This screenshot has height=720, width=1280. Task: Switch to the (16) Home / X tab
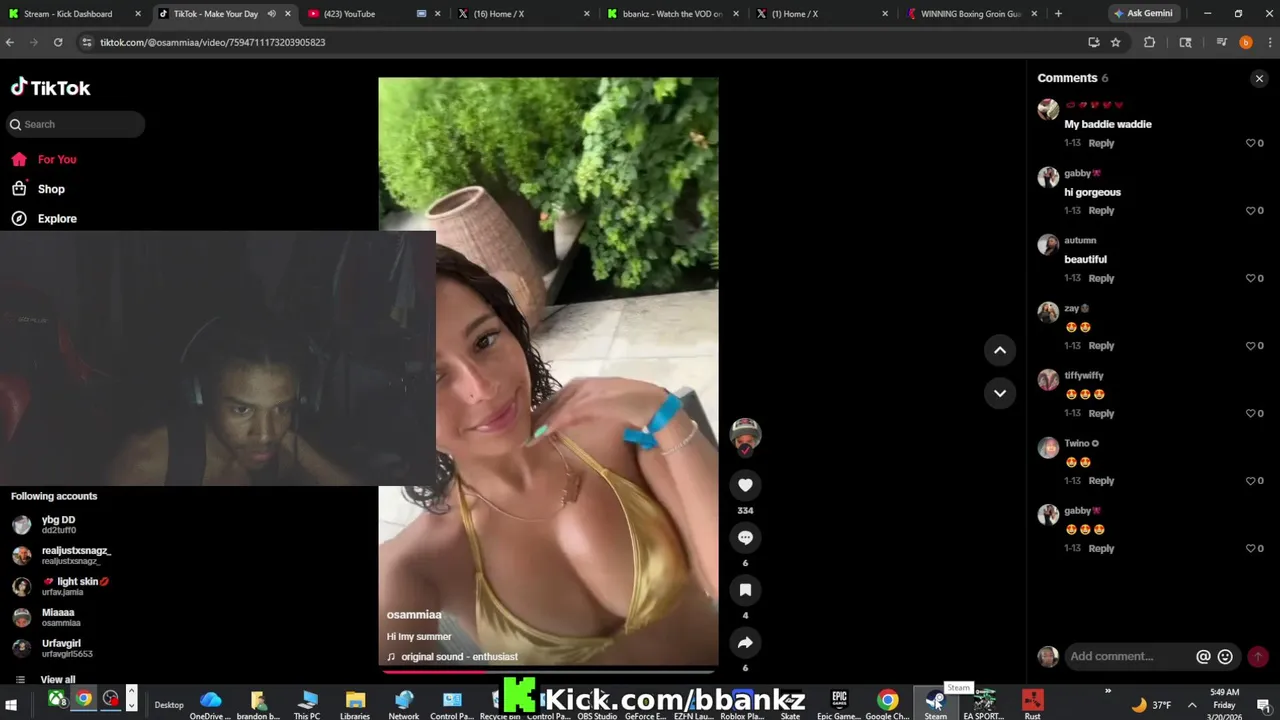point(522,14)
